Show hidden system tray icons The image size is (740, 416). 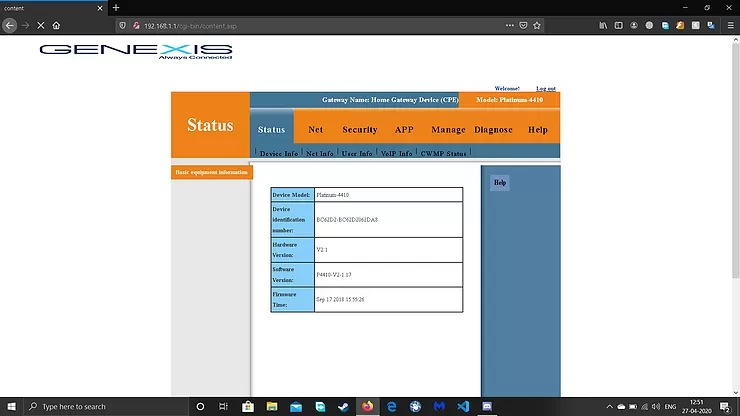[x=609, y=407]
